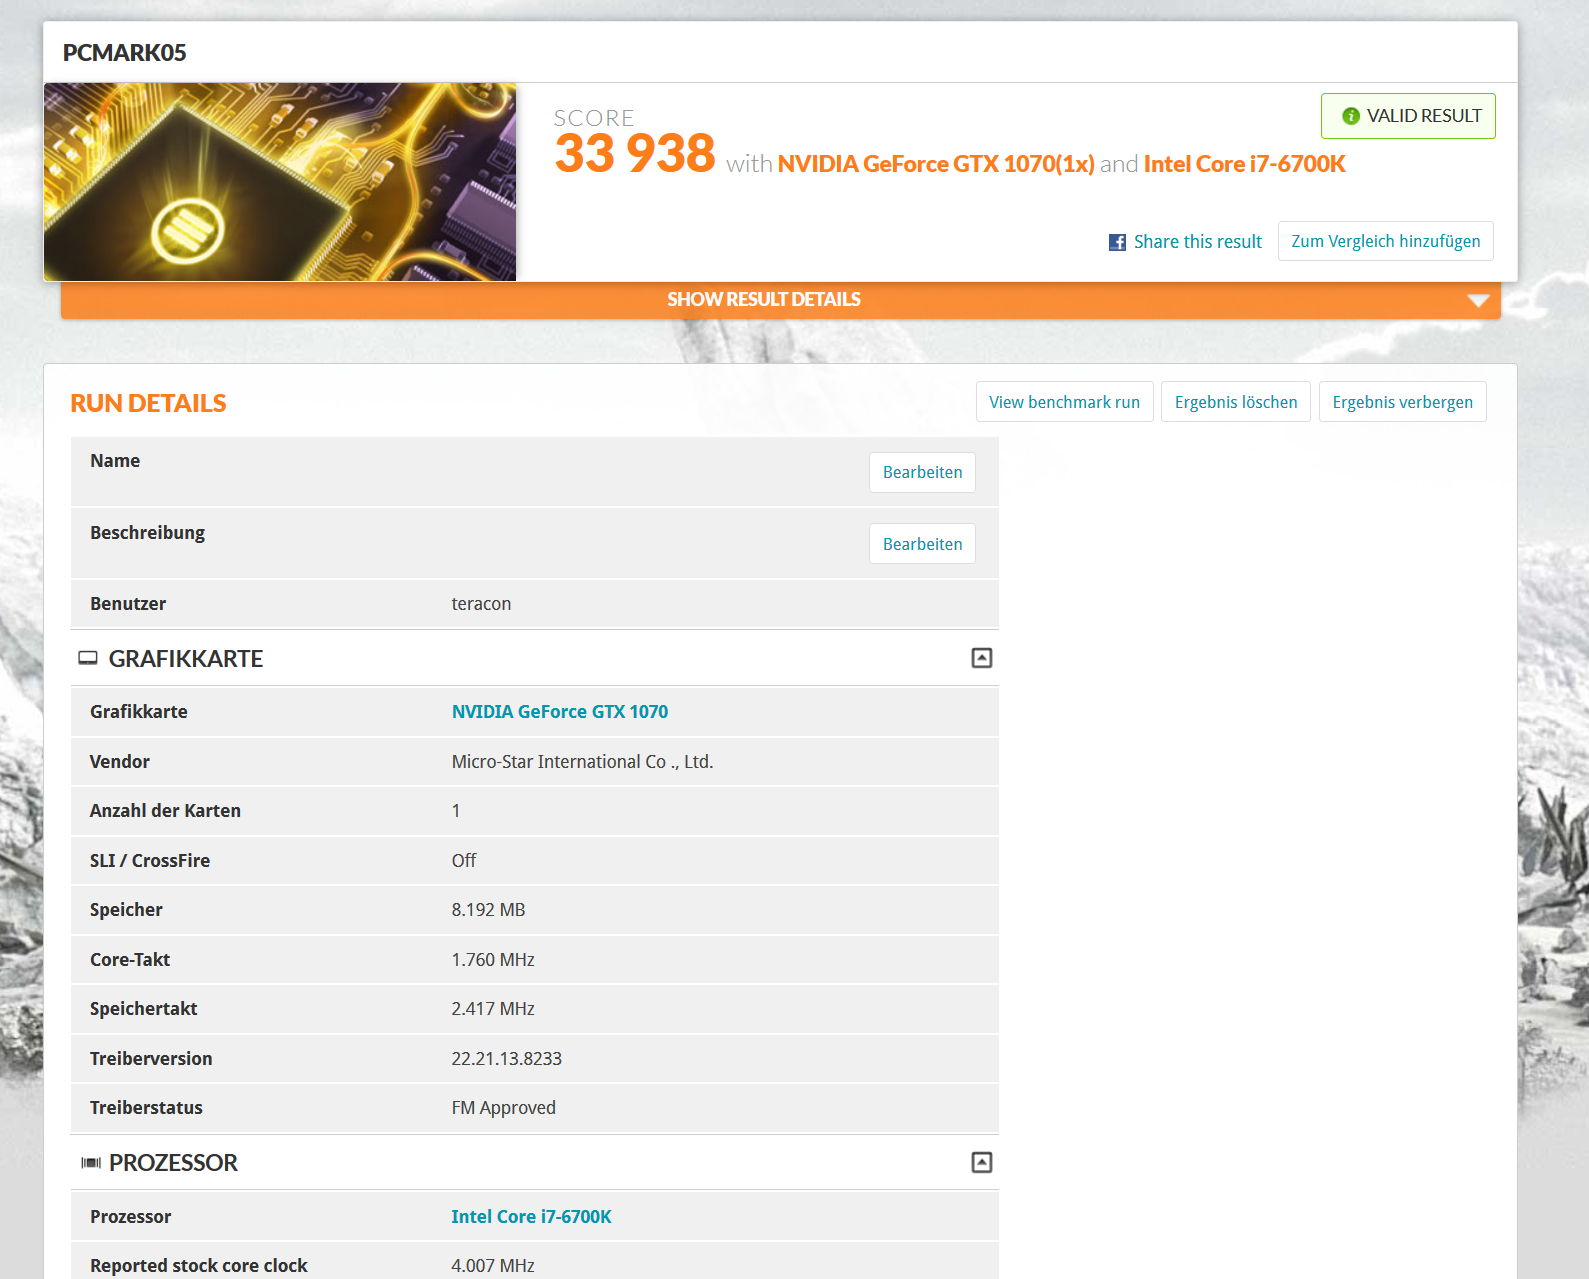Viewport: 1589px width, 1279px height.
Task: Open the SHOW RESULT DETAILS bar
Action: coord(780,300)
